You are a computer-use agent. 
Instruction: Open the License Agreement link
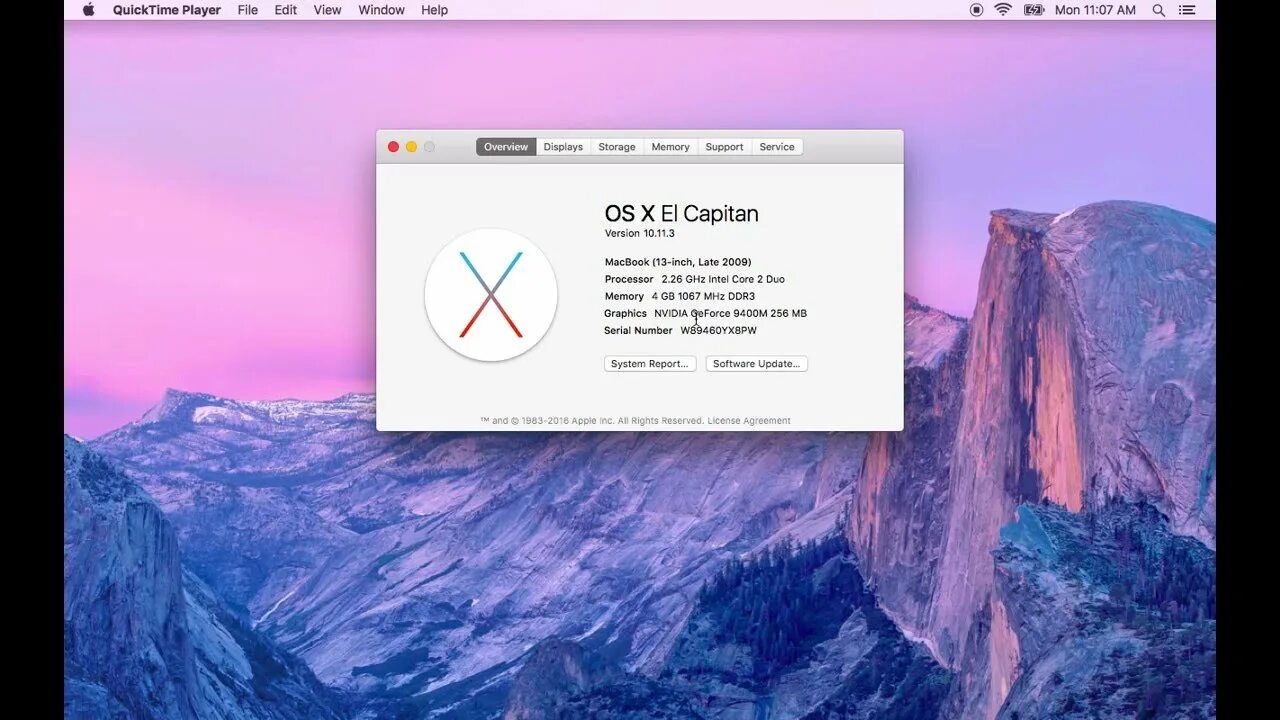coord(749,421)
